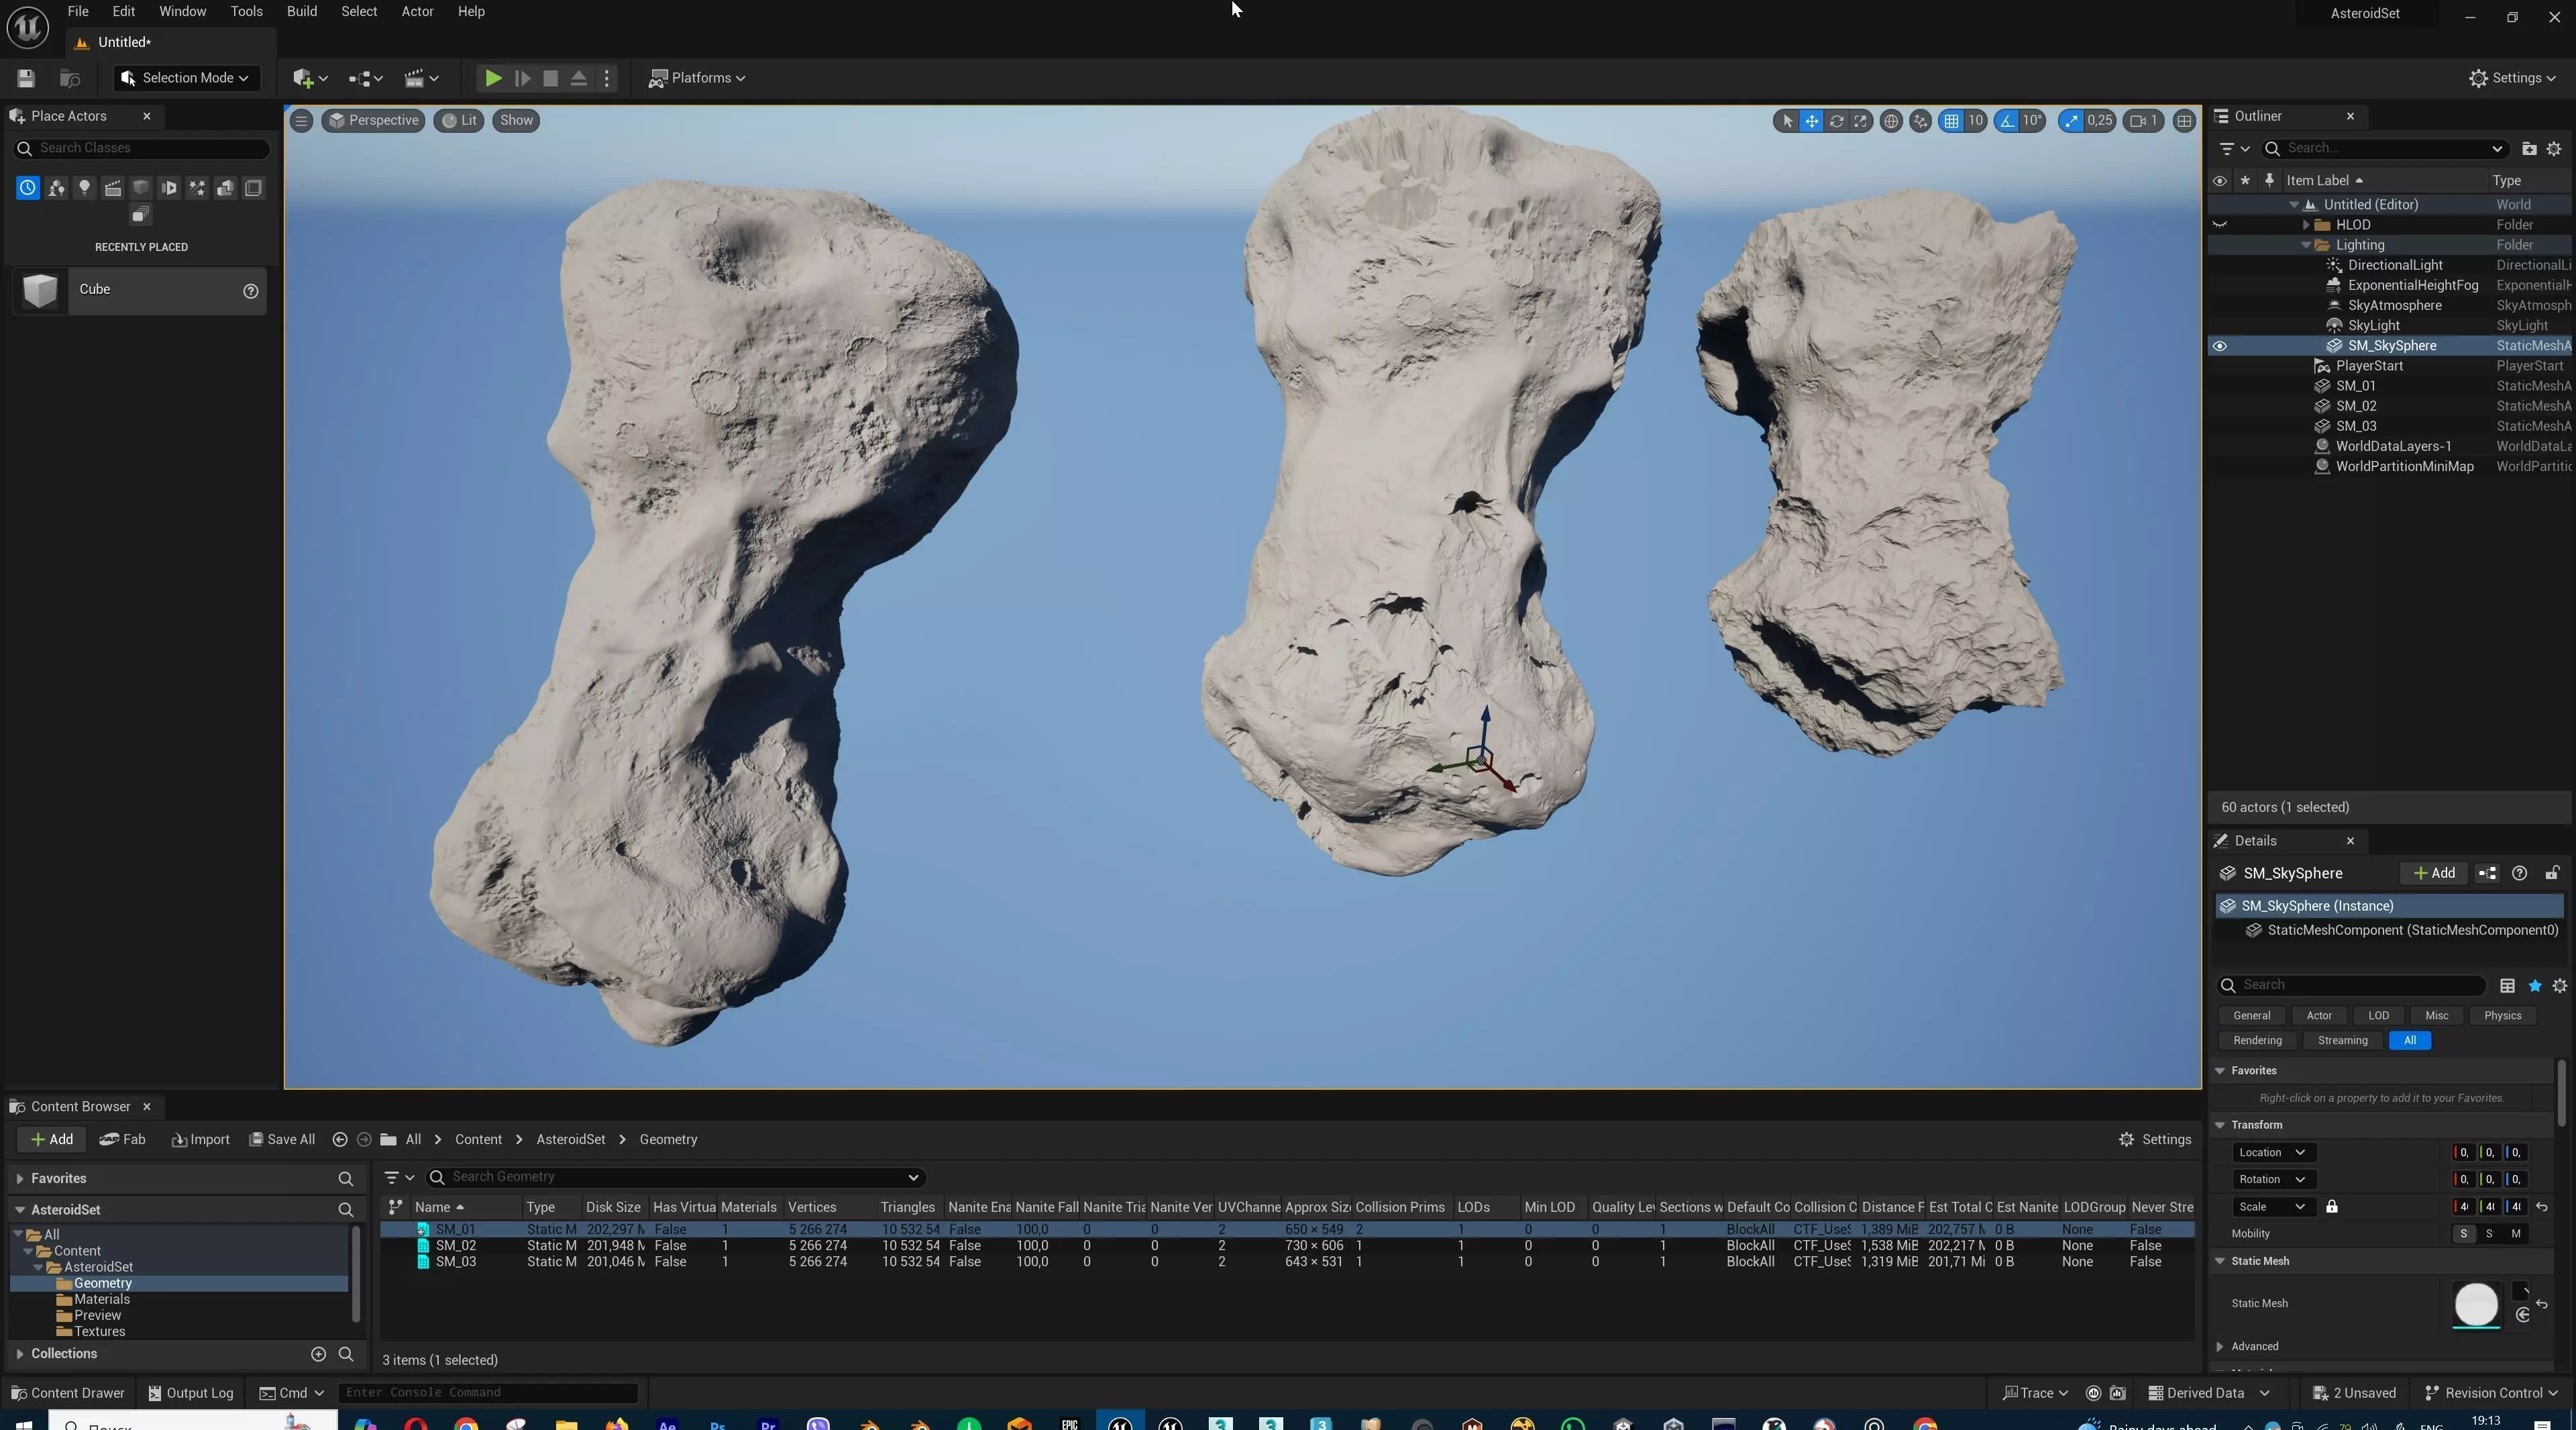Open the top-right Settings dropdown
Viewport: 2576px width, 1430px height.
(2512, 78)
